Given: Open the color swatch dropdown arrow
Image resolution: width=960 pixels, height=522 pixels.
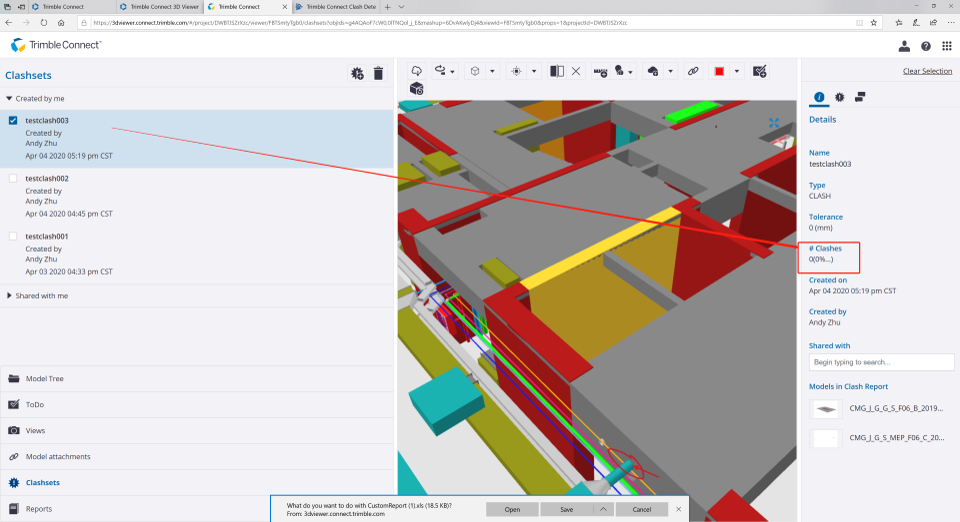Looking at the screenshot, I should click(737, 72).
